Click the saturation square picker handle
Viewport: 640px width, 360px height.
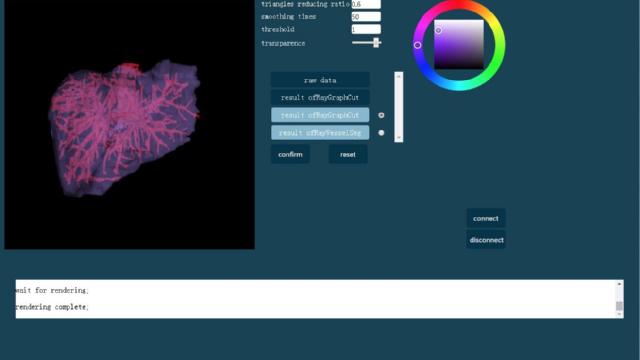pyautogui.click(x=438, y=30)
